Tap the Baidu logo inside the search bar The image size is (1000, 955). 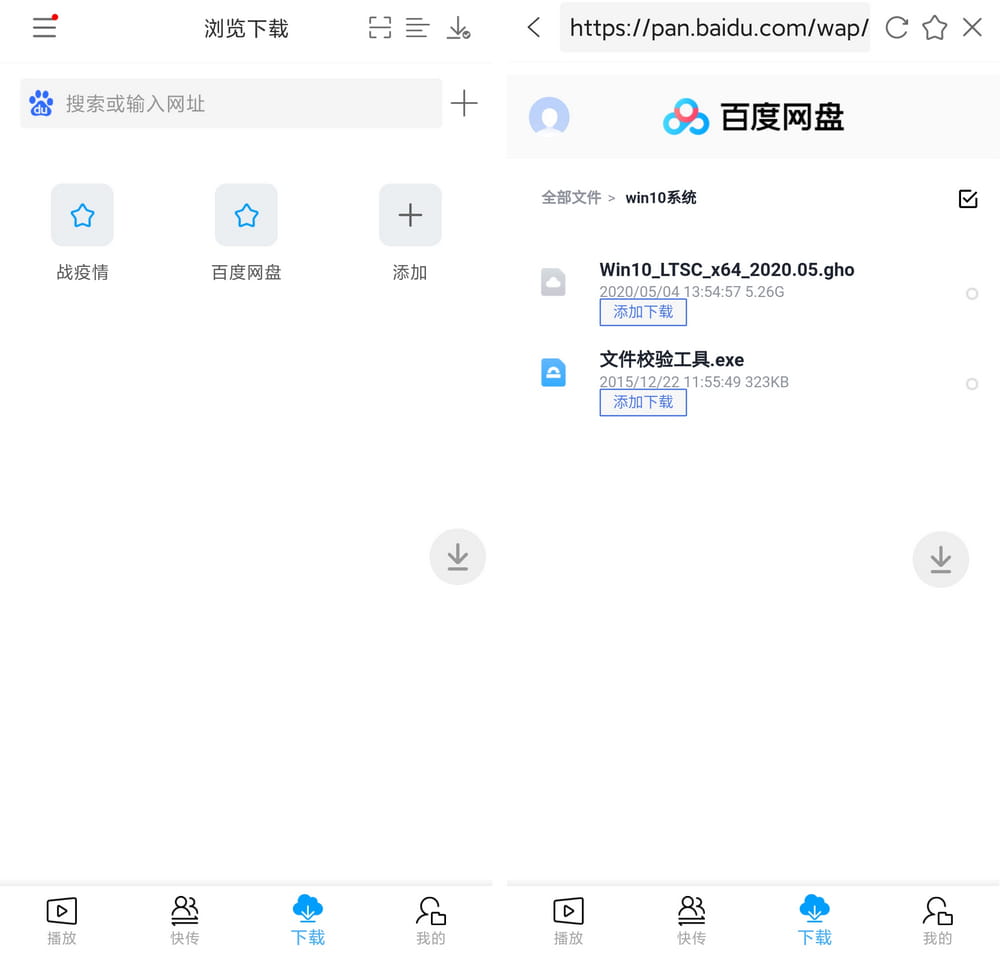click(40, 103)
